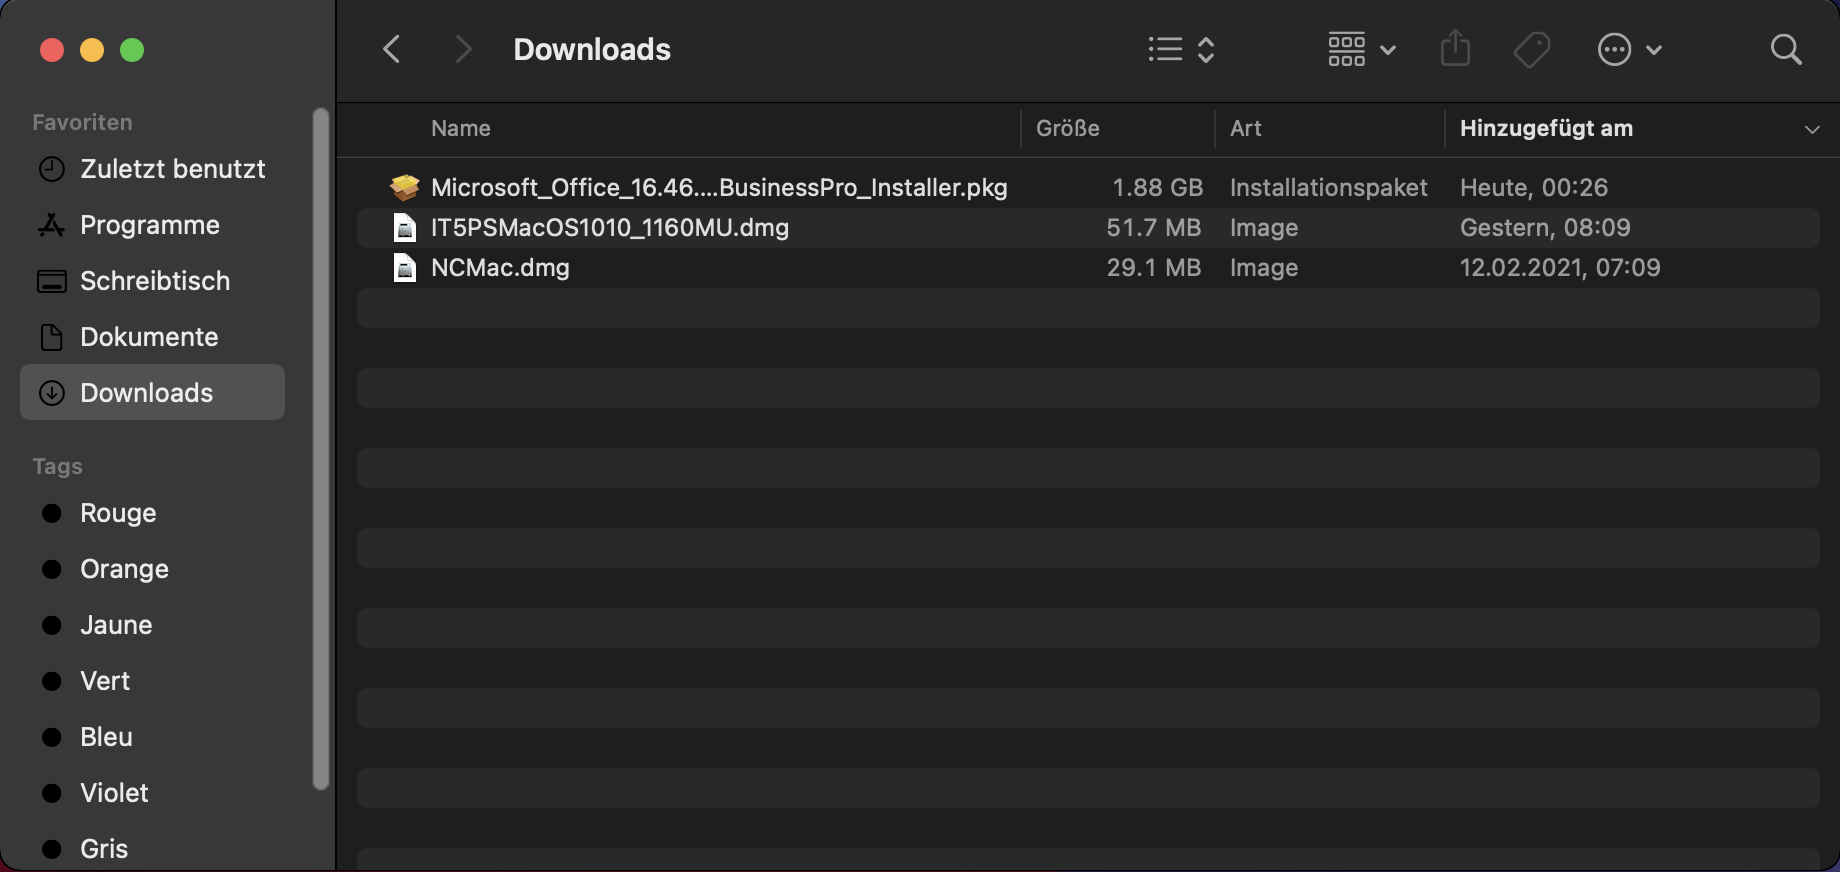Minimize window with the yellow button

[x=92, y=50]
